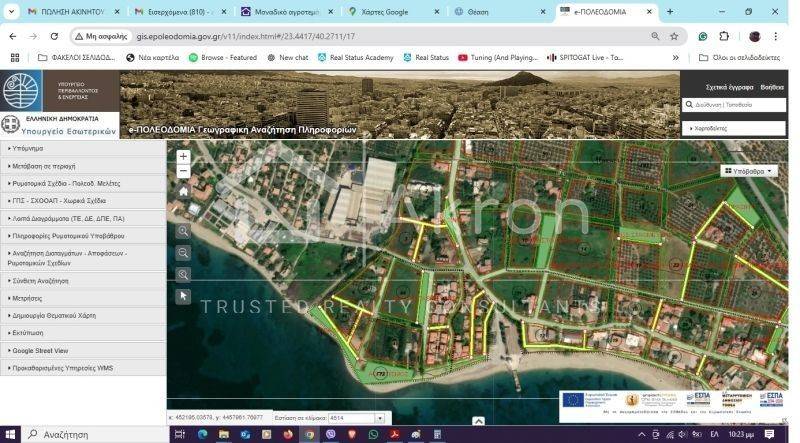
Task: Open the scale selector dropdown showing 4514
Action: (379, 418)
